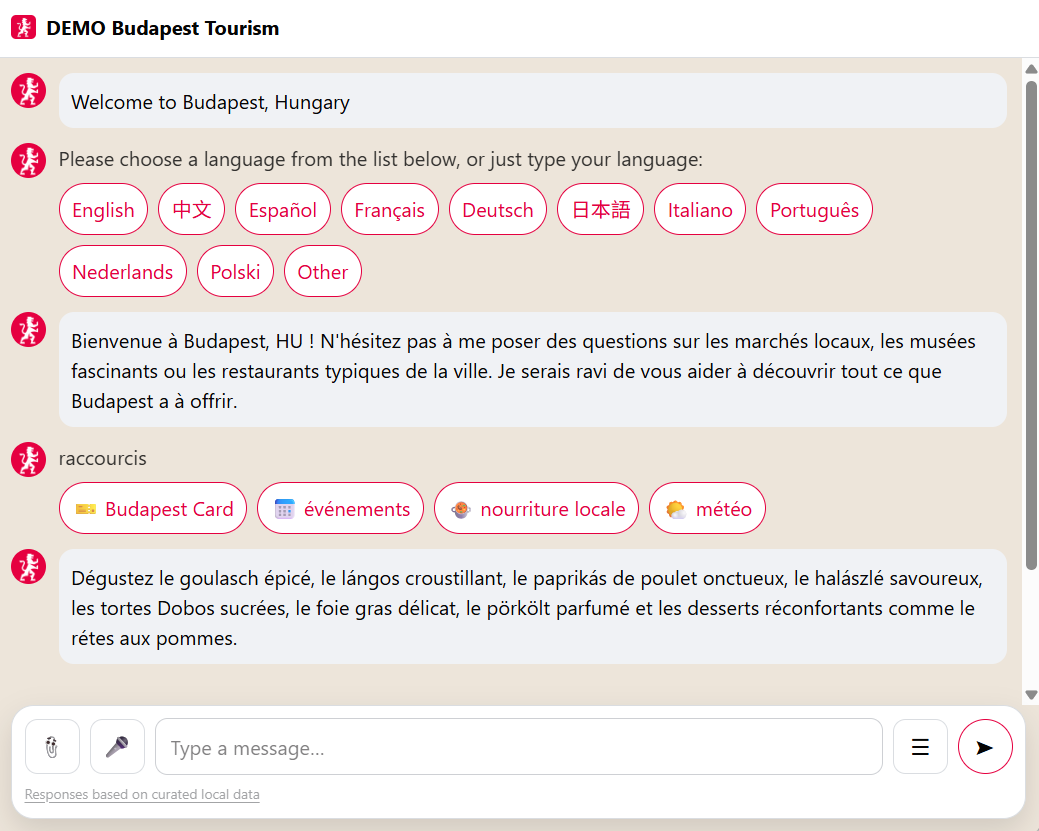Activate the microphone voice input
This screenshot has width=1039, height=831.
point(117,747)
